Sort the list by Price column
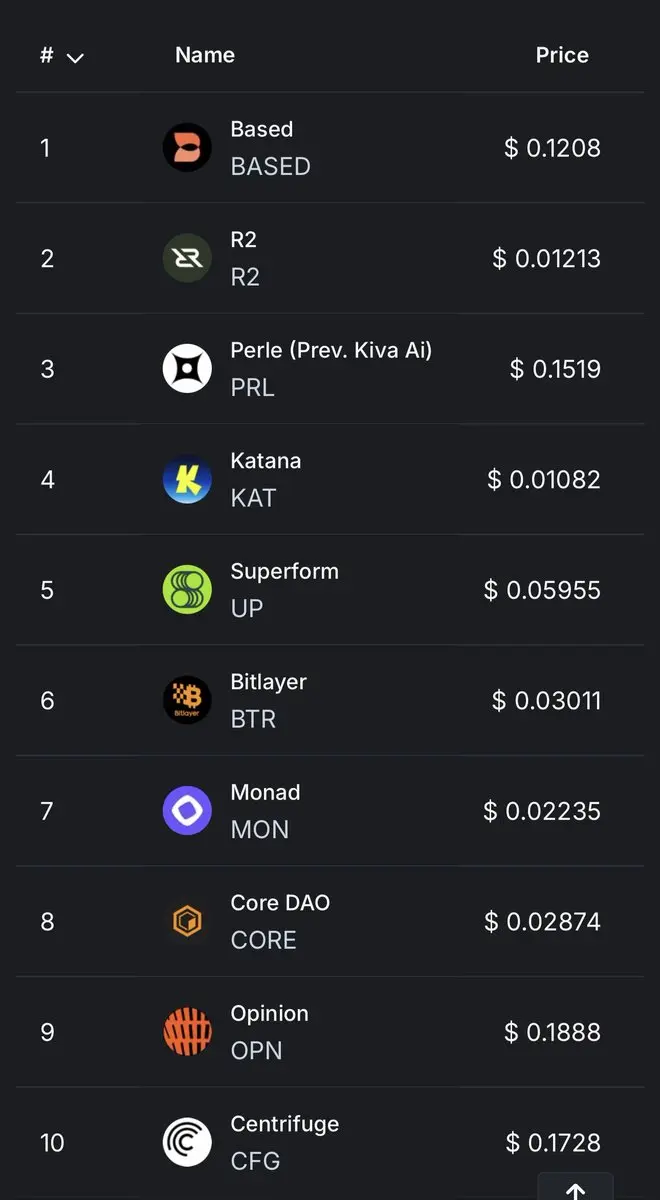 coord(562,55)
